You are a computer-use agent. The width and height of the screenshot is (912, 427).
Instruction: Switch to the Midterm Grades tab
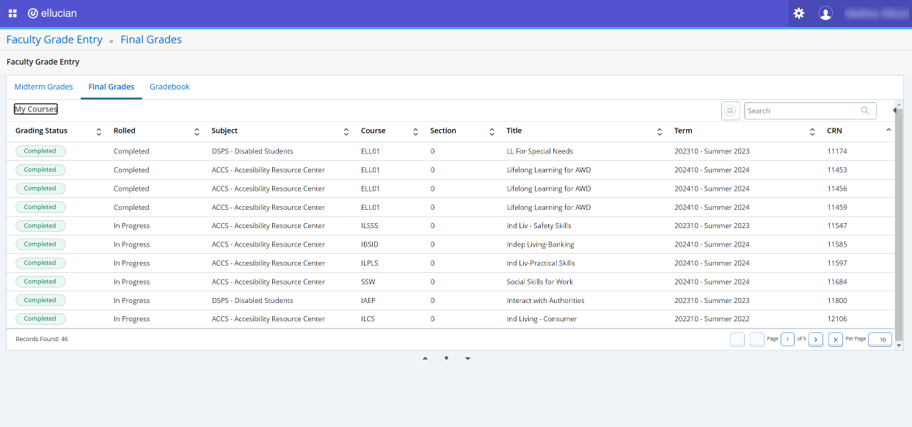coord(43,87)
